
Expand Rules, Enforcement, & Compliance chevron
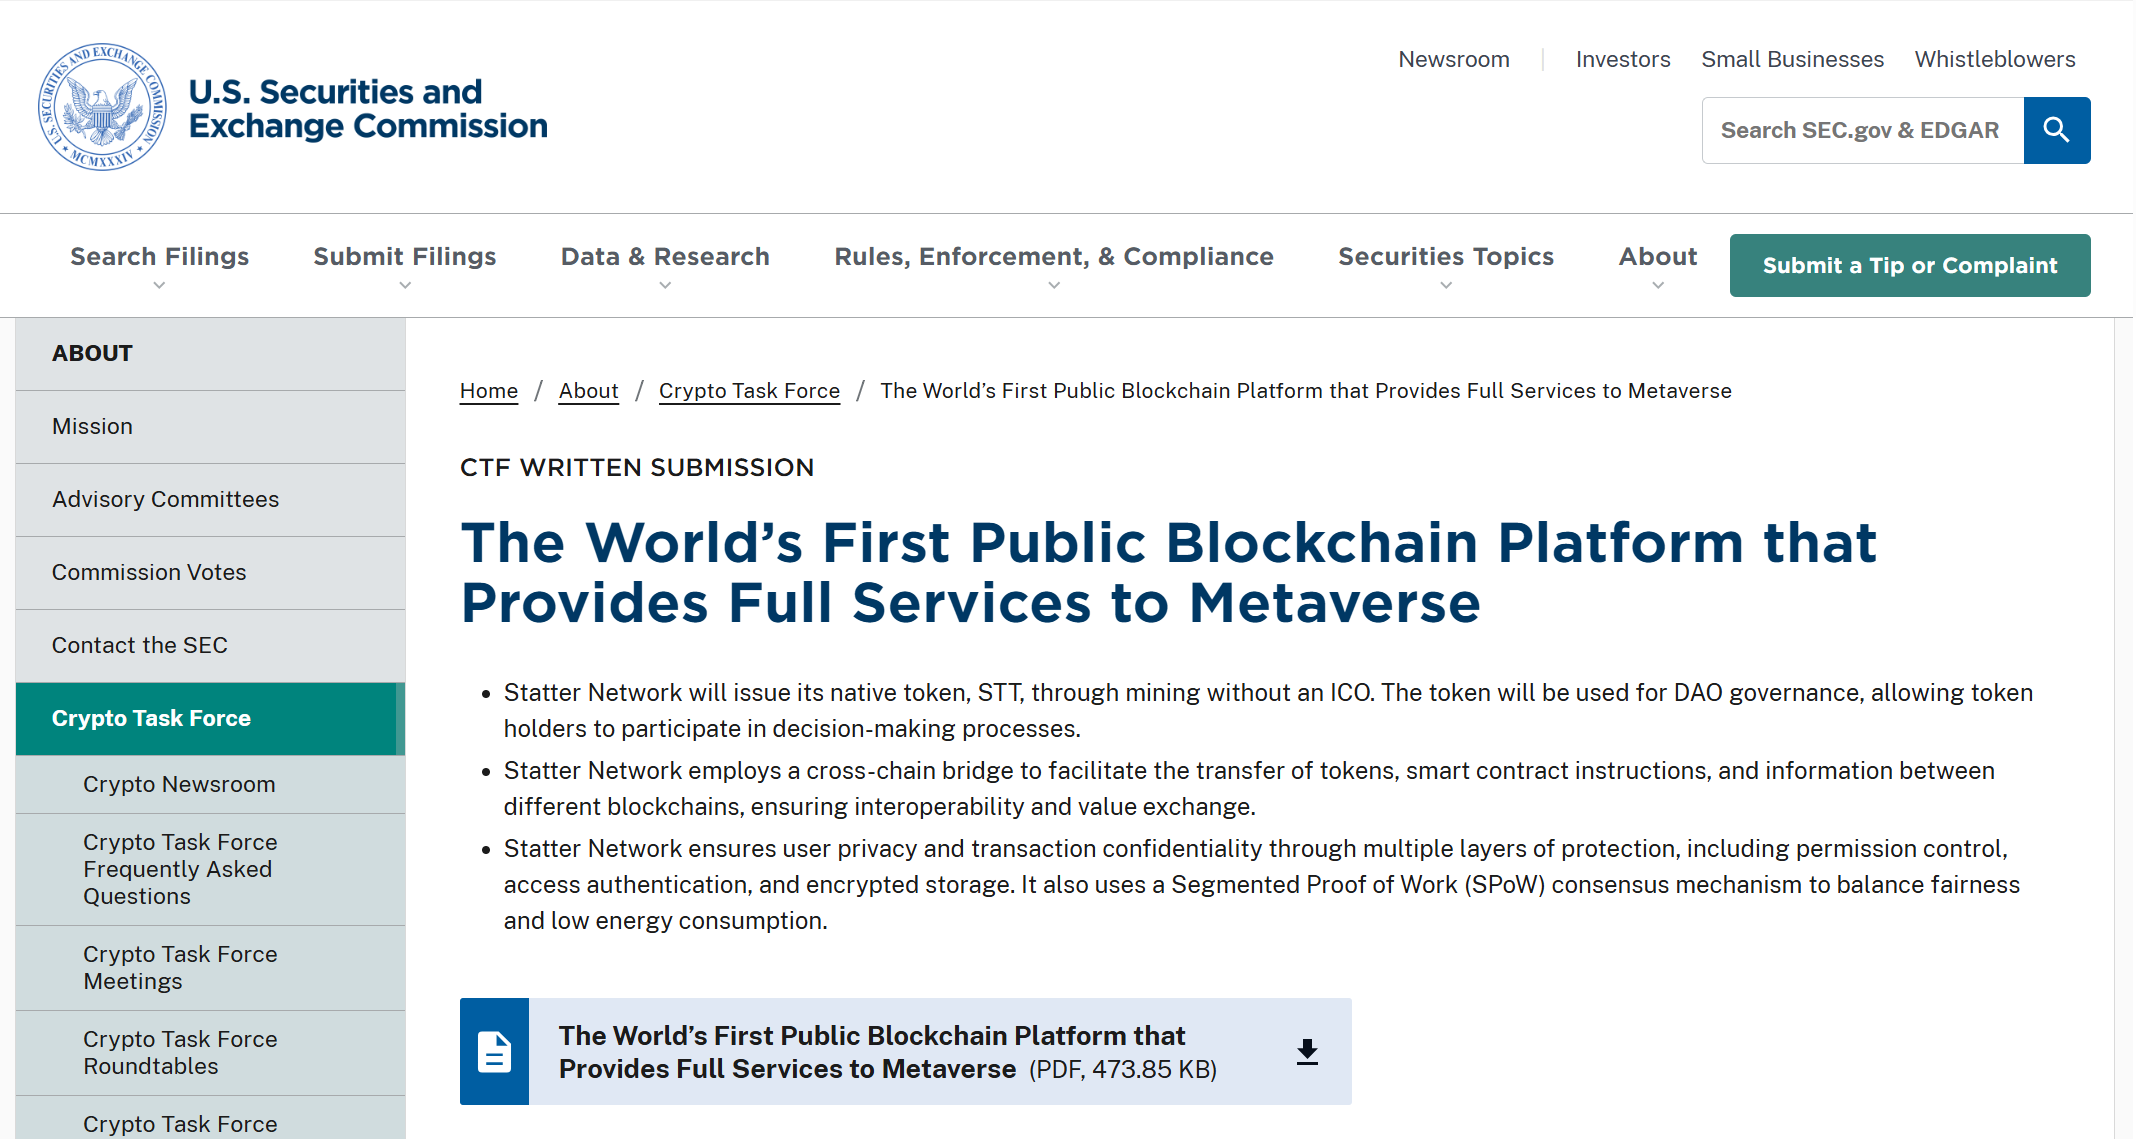click(x=1054, y=286)
